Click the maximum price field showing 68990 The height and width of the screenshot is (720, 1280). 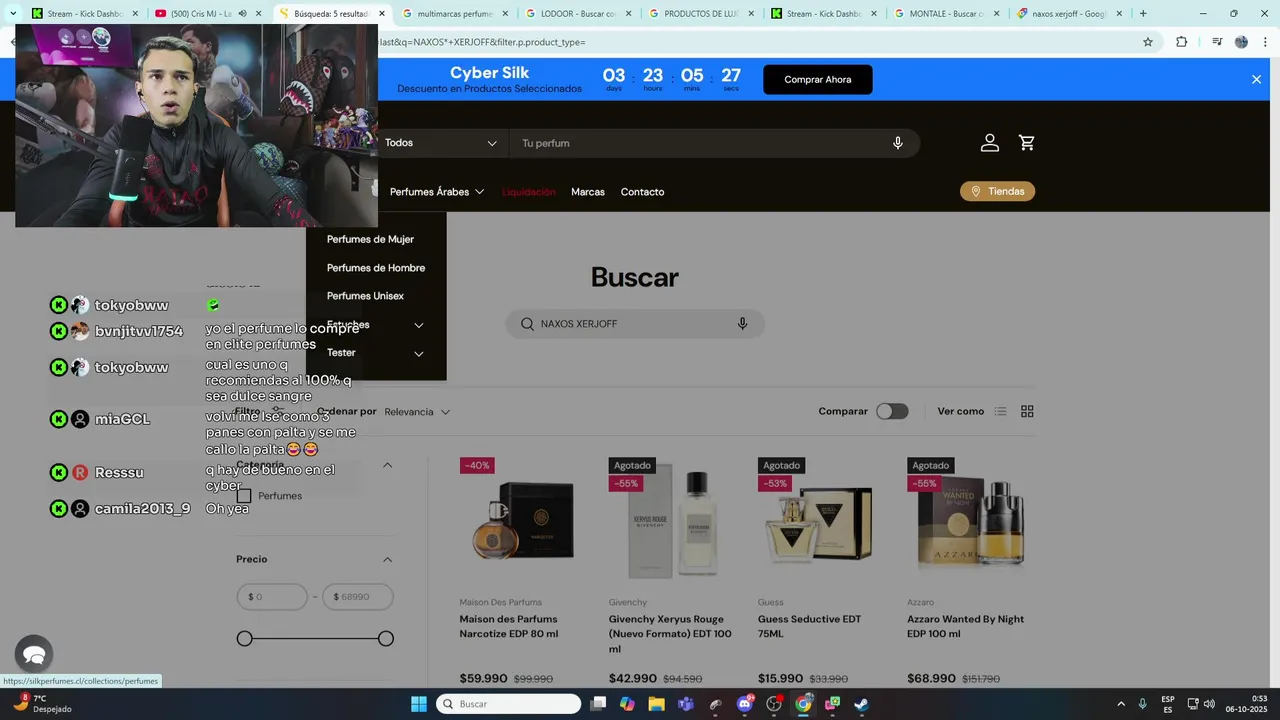358,597
